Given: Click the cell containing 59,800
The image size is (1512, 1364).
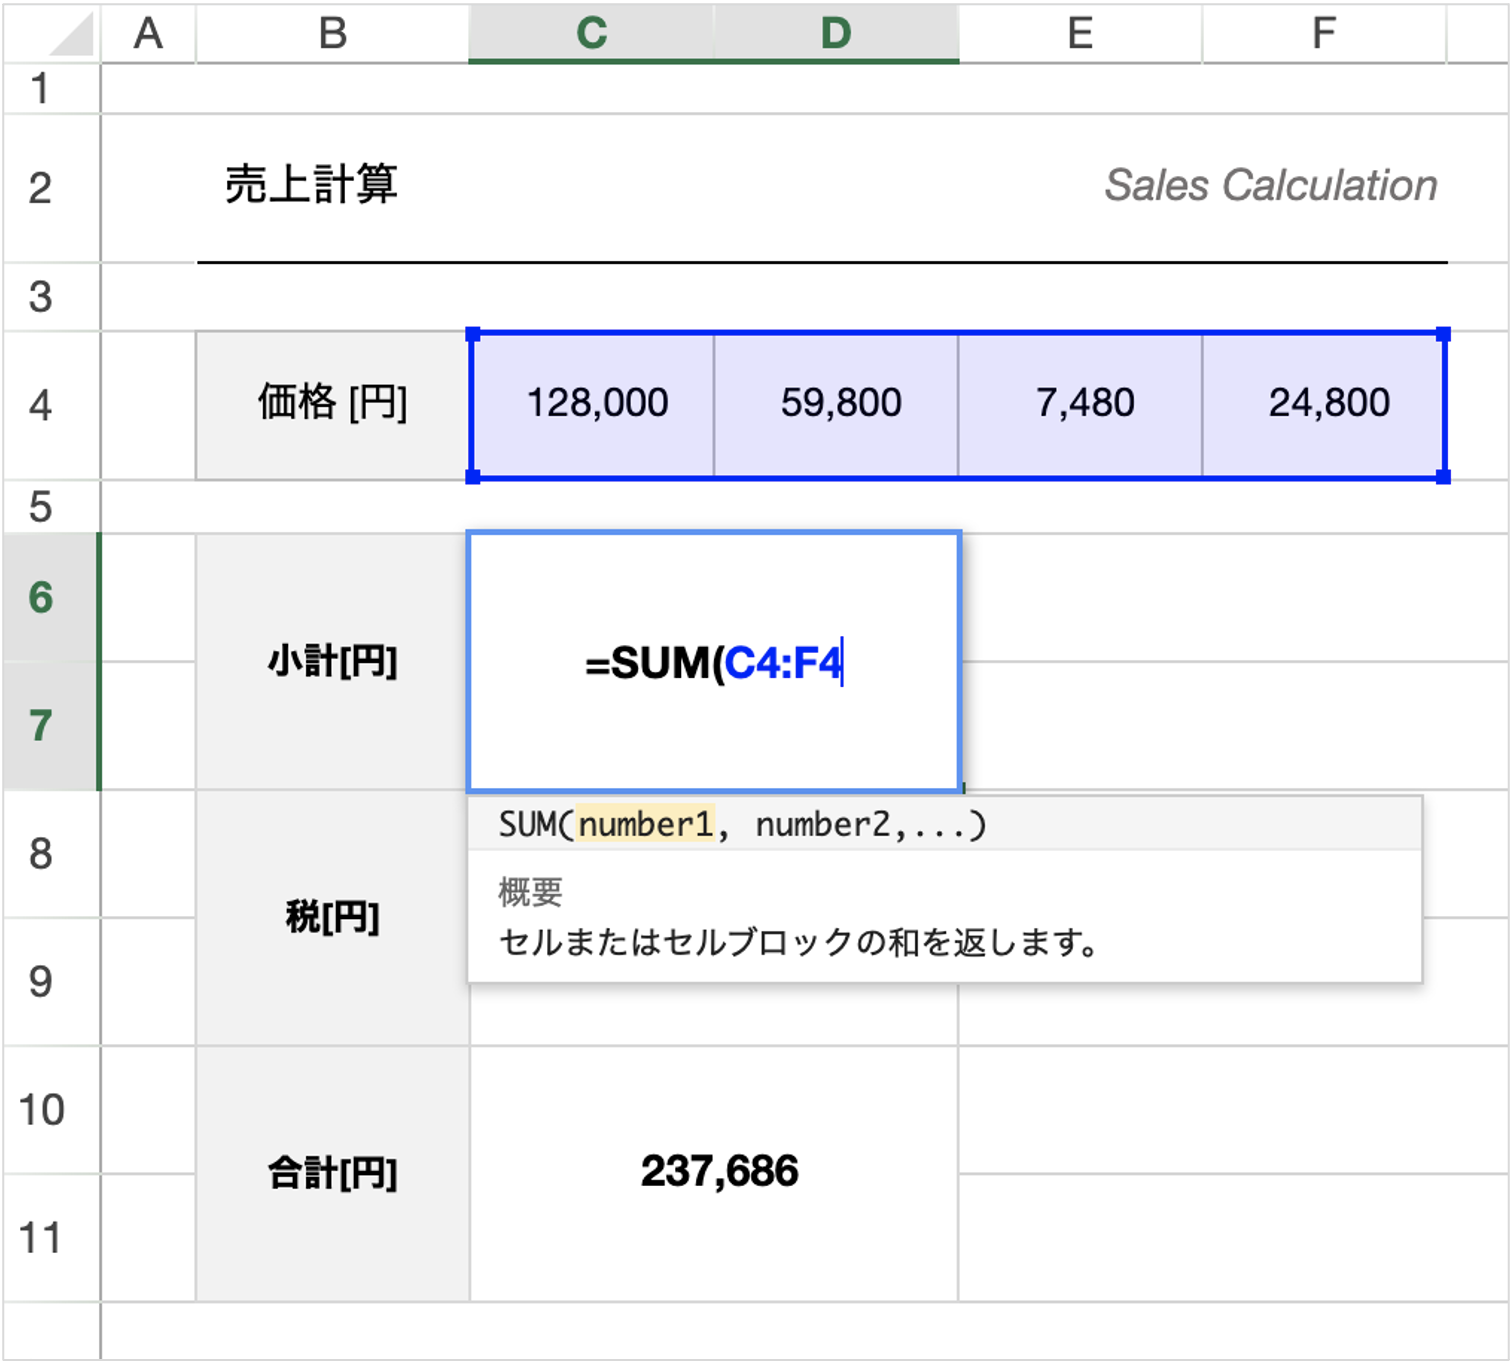Looking at the screenshot, I should coord(837,403).
